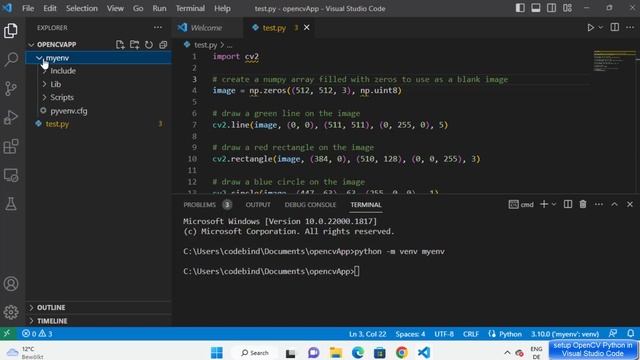
Task: Kill terminal with trash icon
Action: click(x=583, y=204)
